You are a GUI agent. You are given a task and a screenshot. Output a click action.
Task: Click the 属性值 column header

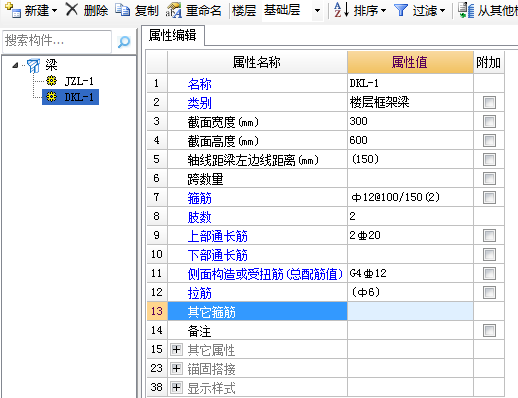[x=410, y=62]
